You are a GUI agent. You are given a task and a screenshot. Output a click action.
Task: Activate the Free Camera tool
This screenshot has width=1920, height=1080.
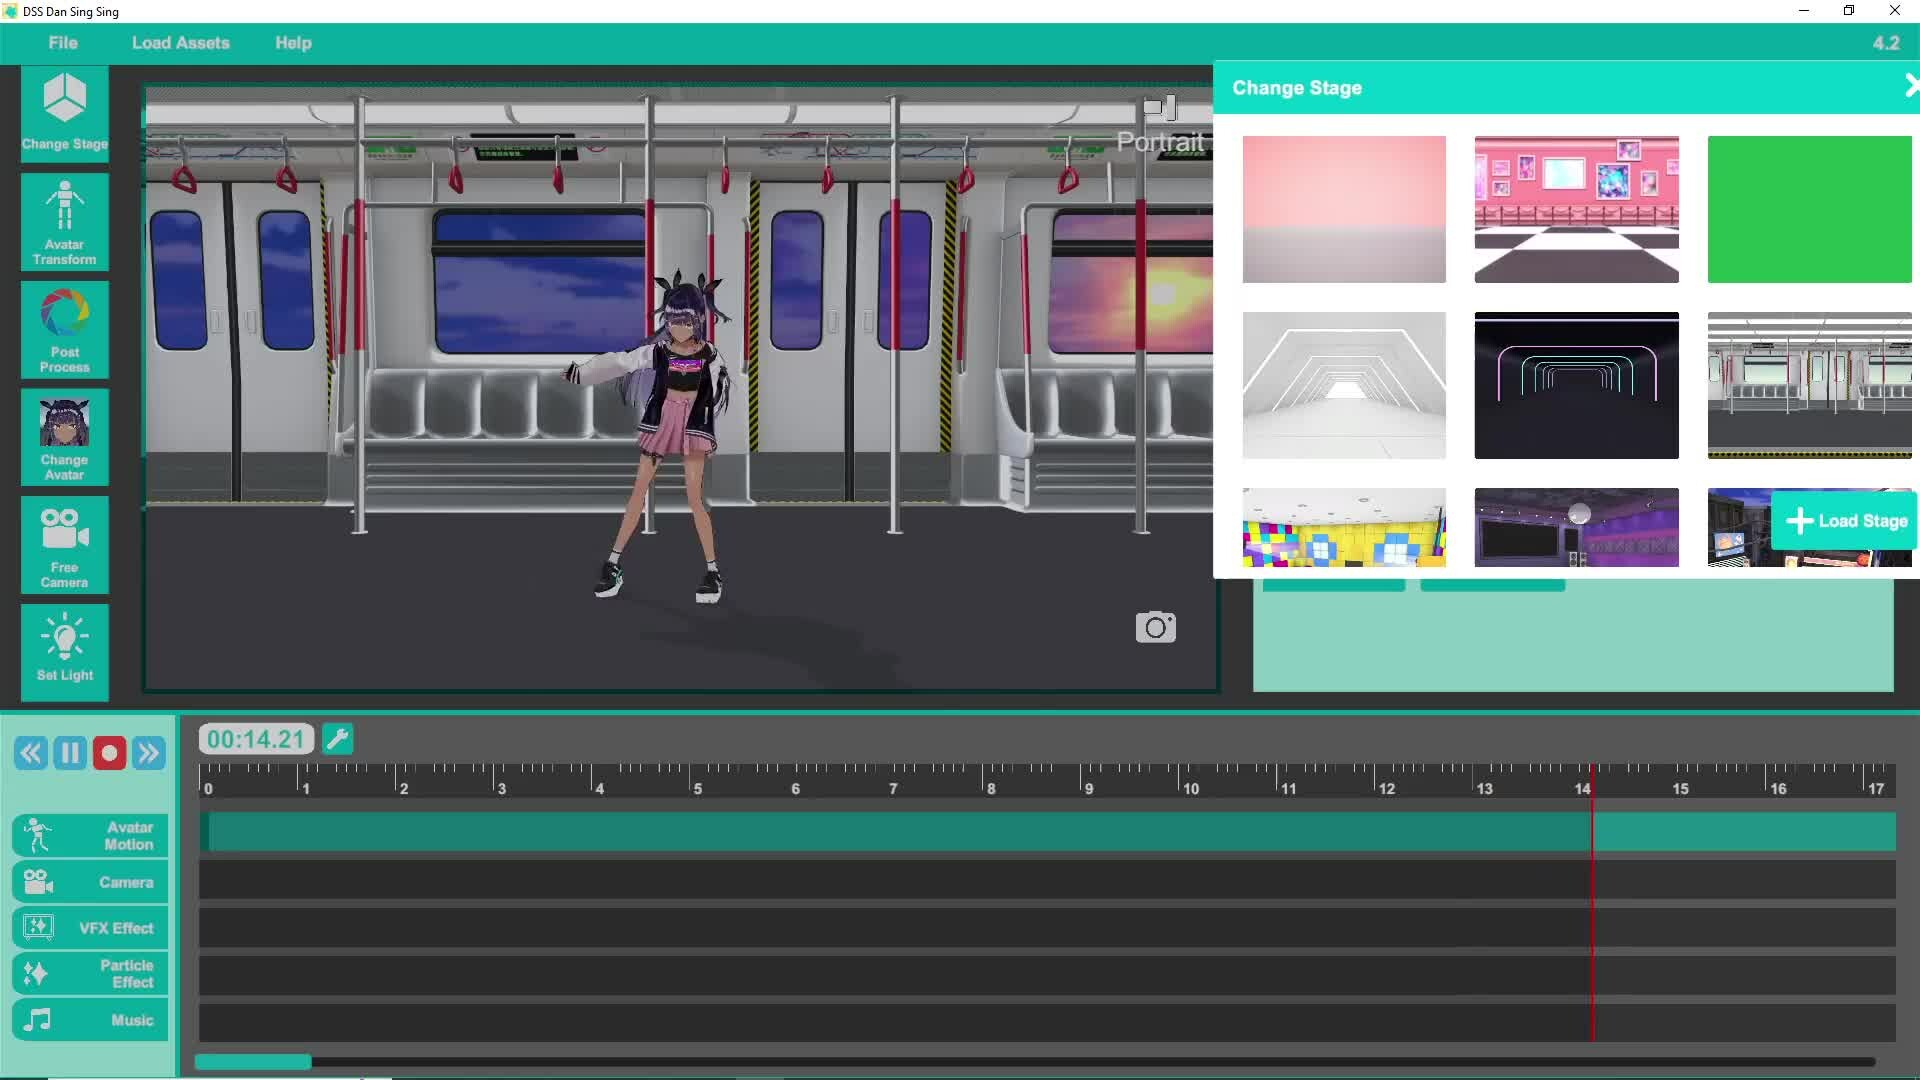[65, 545]
